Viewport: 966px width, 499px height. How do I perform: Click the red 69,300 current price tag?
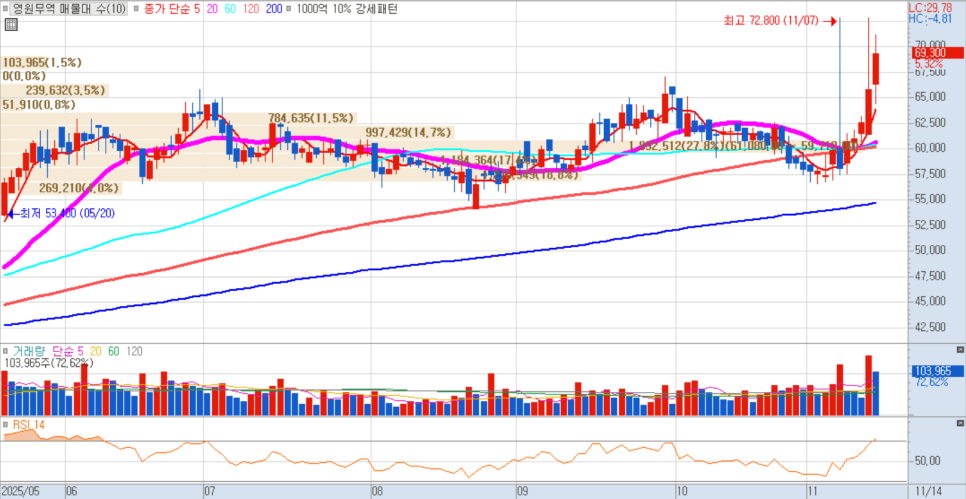[936, 52]
